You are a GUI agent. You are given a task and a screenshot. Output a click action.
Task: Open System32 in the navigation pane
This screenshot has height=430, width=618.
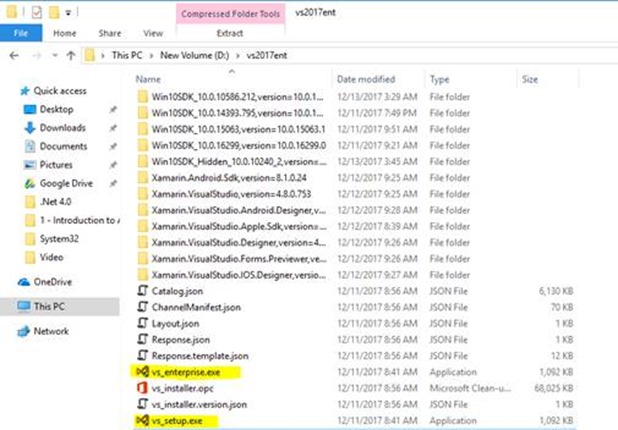pos(59,239)
